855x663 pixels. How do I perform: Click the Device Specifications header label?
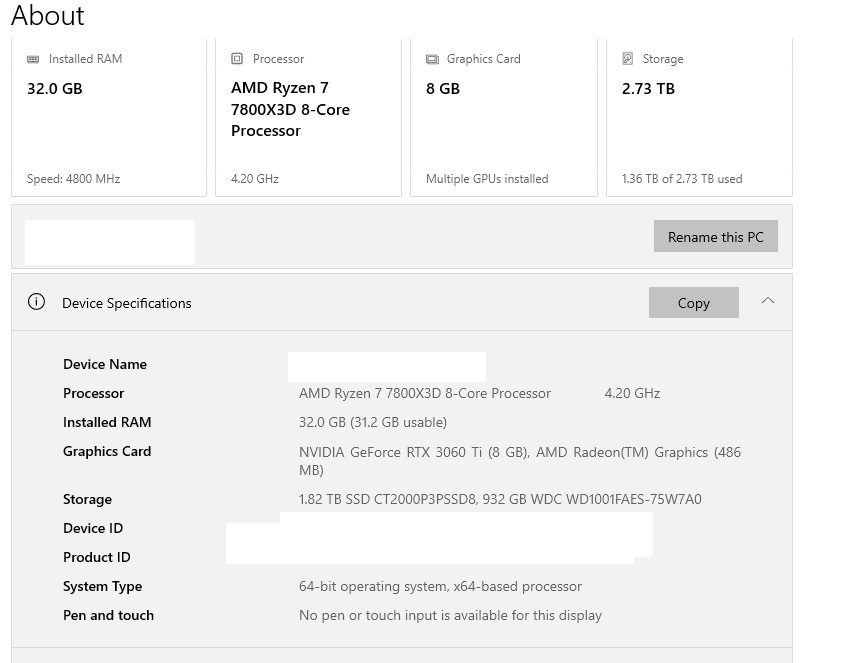coord(127,303)
